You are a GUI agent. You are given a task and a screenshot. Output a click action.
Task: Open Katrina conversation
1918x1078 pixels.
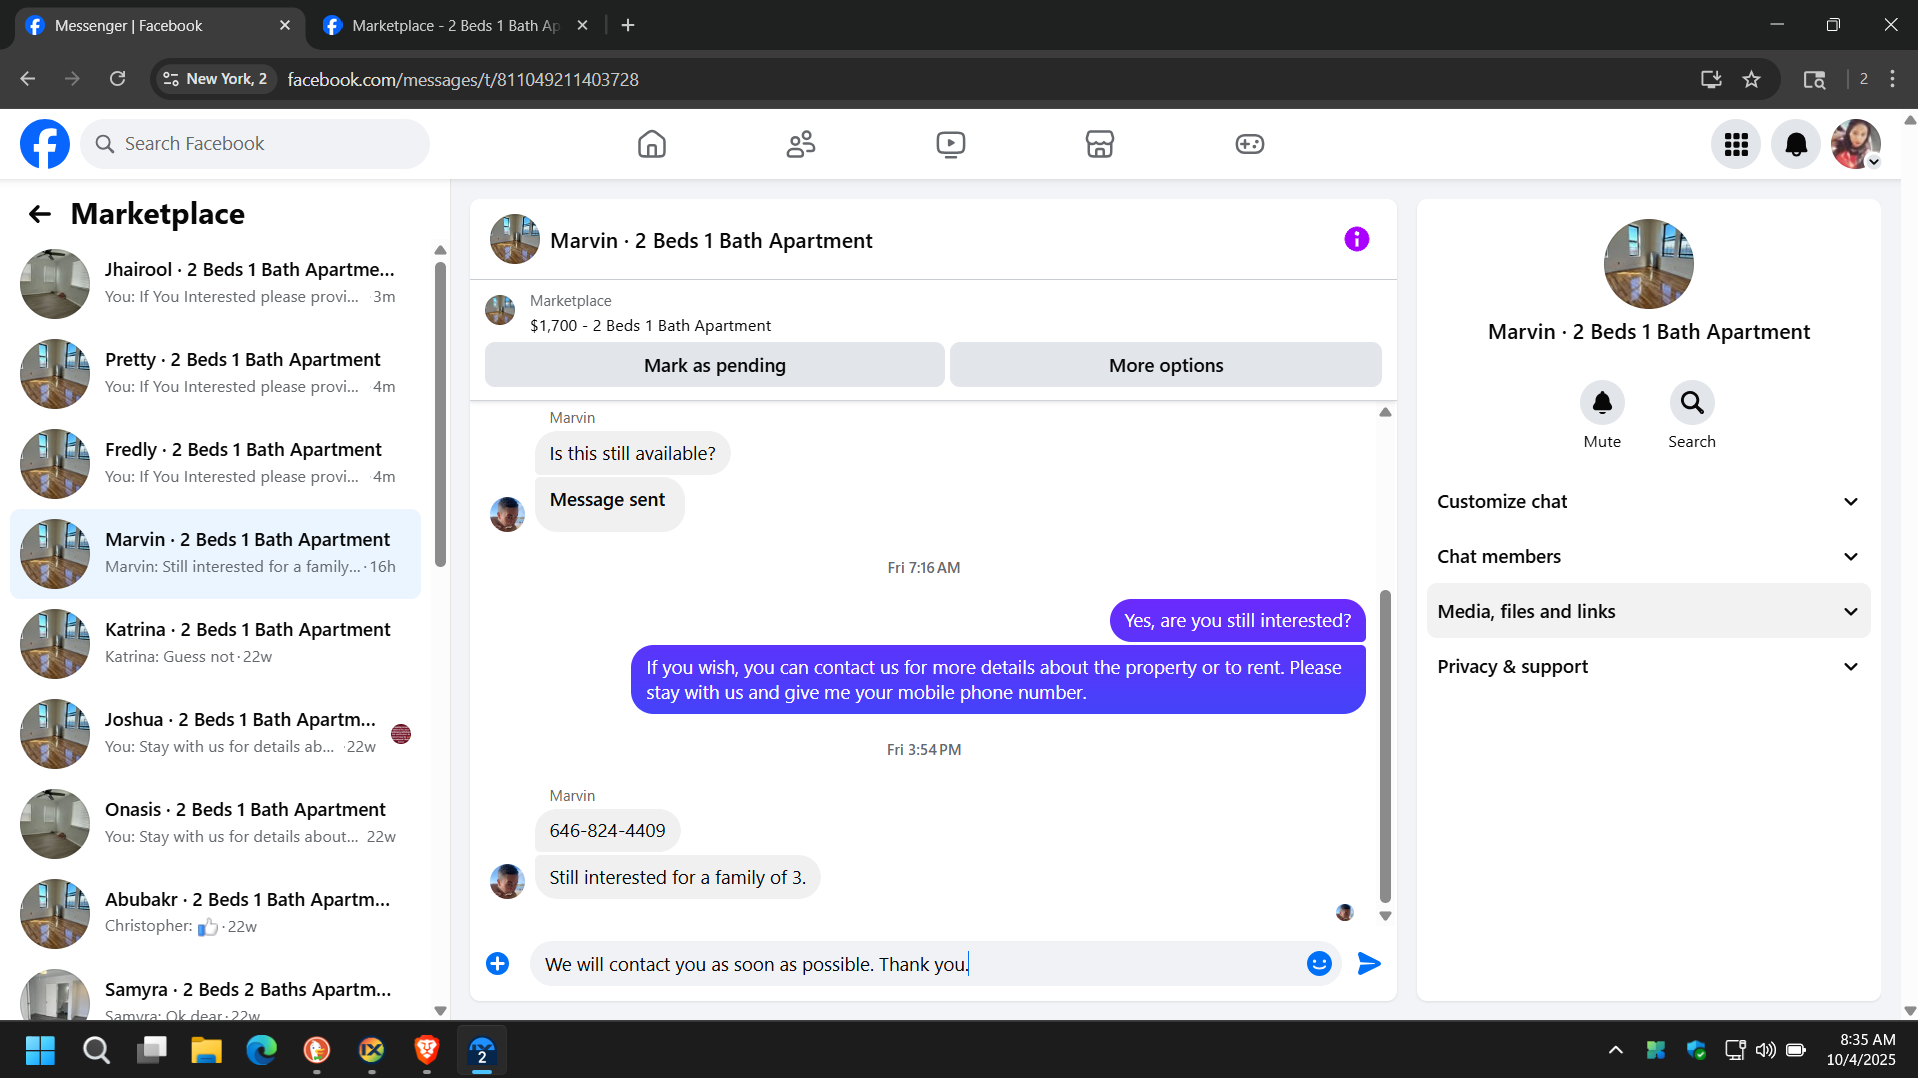point(215,643)
